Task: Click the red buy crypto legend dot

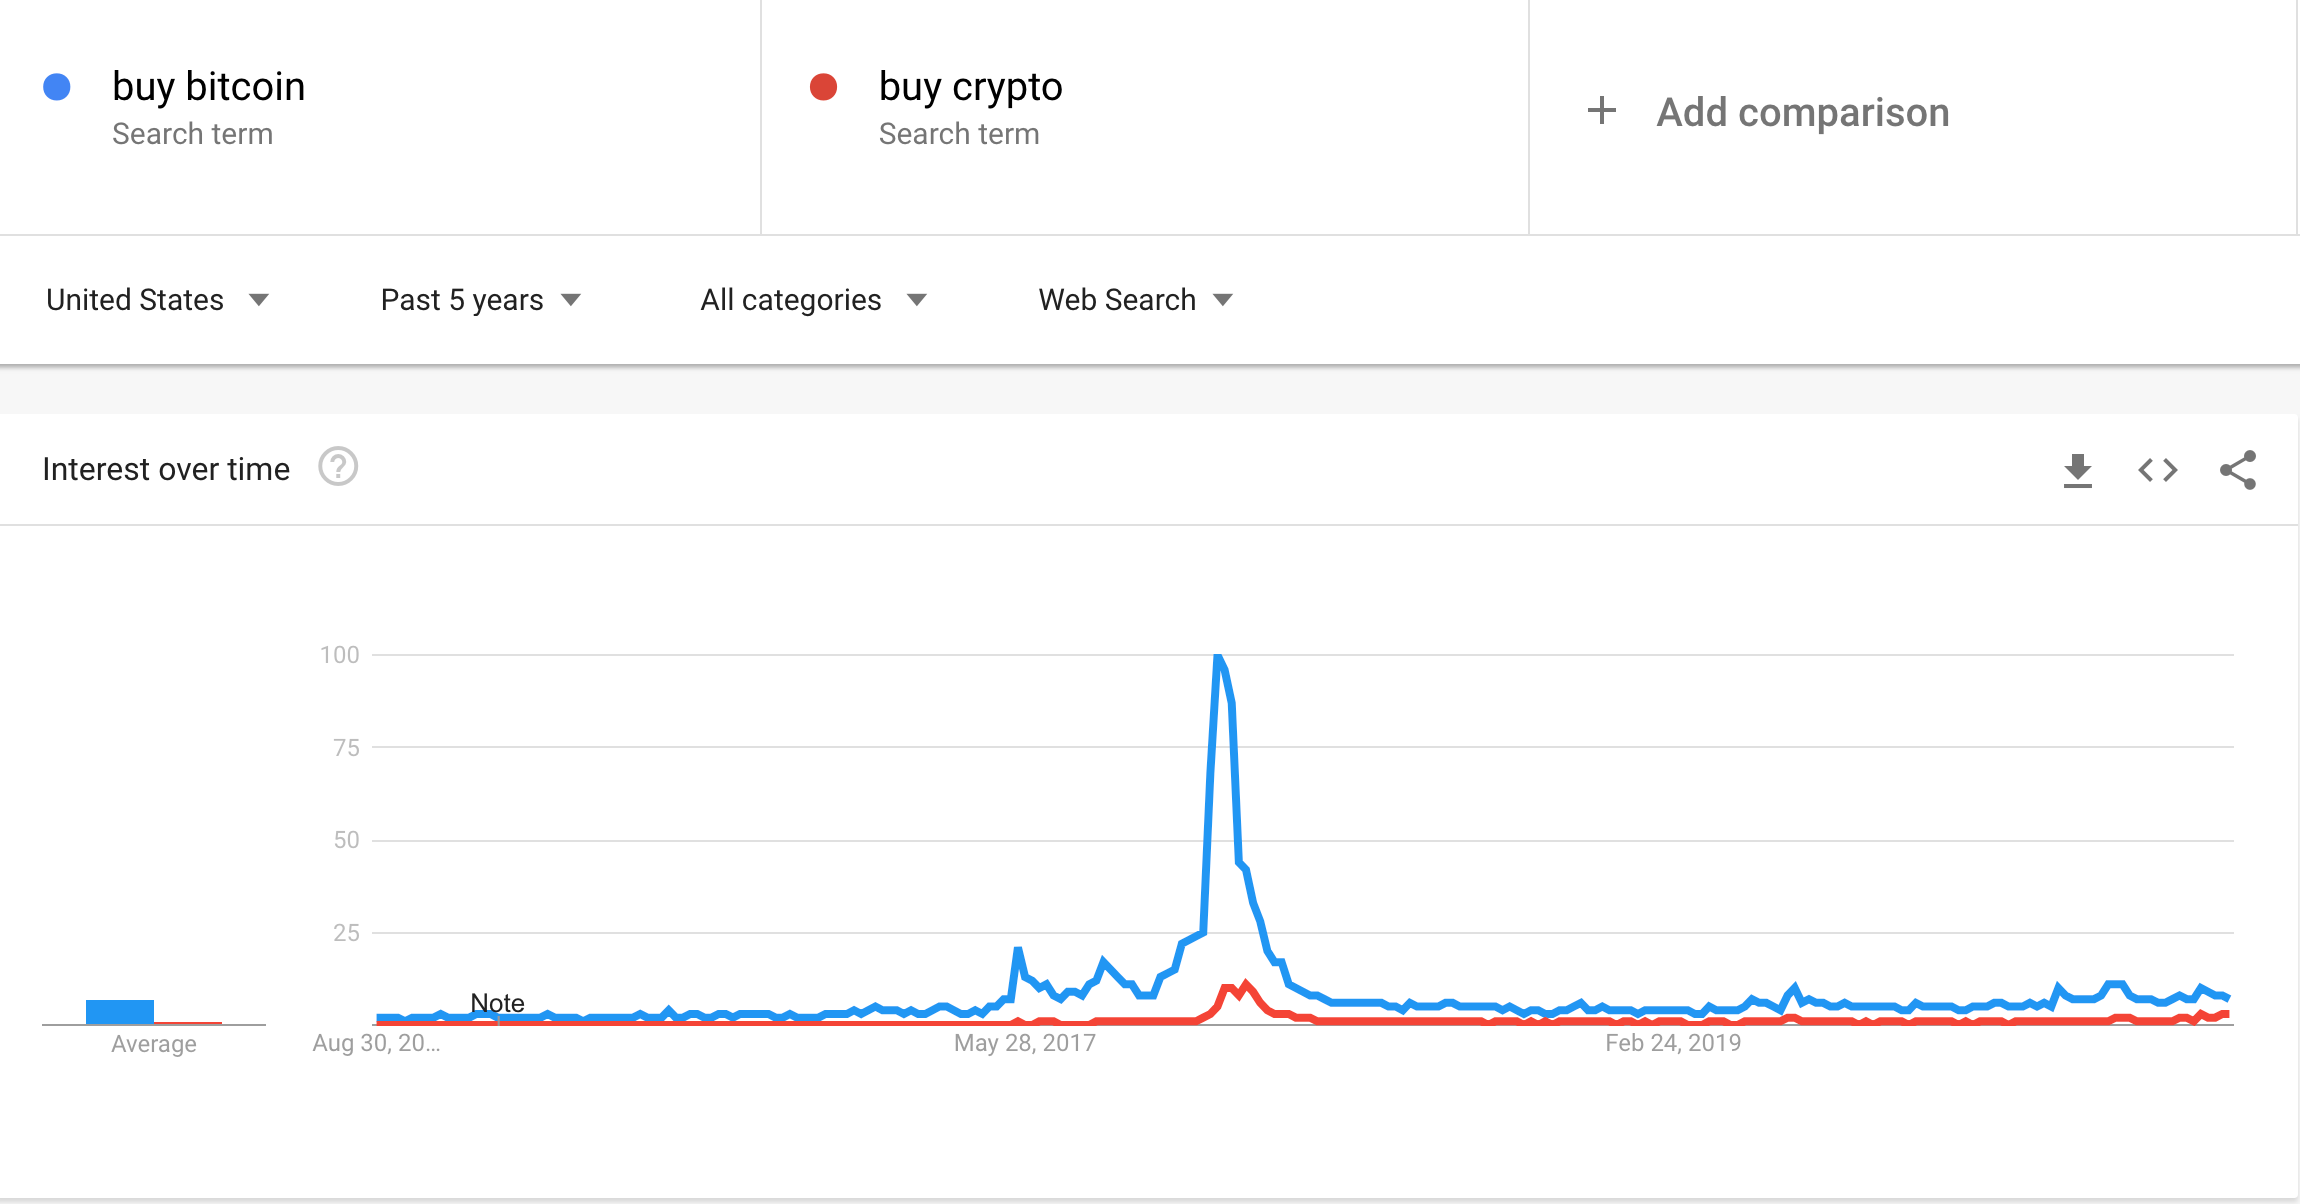Action: coord(822,85)
